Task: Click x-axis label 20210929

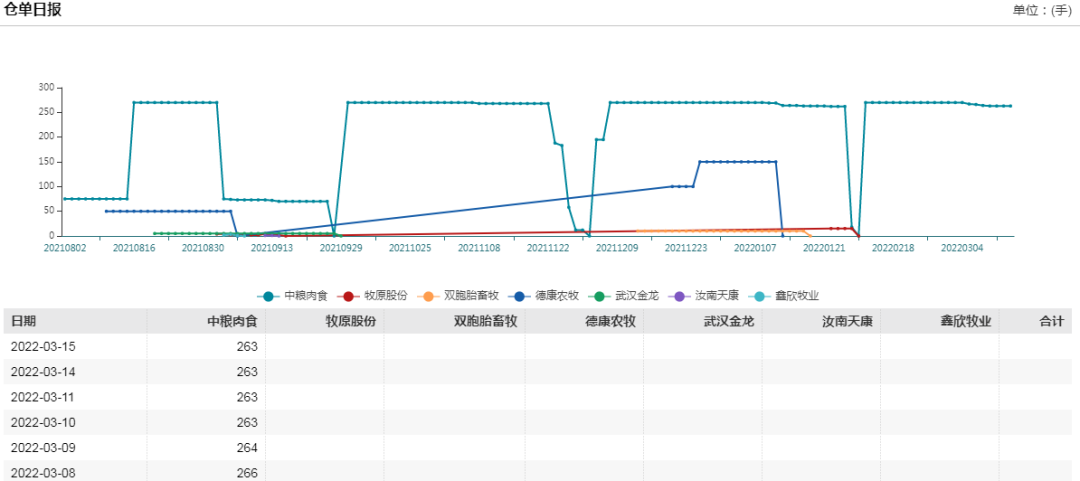Action: click(x=341, y=247)
